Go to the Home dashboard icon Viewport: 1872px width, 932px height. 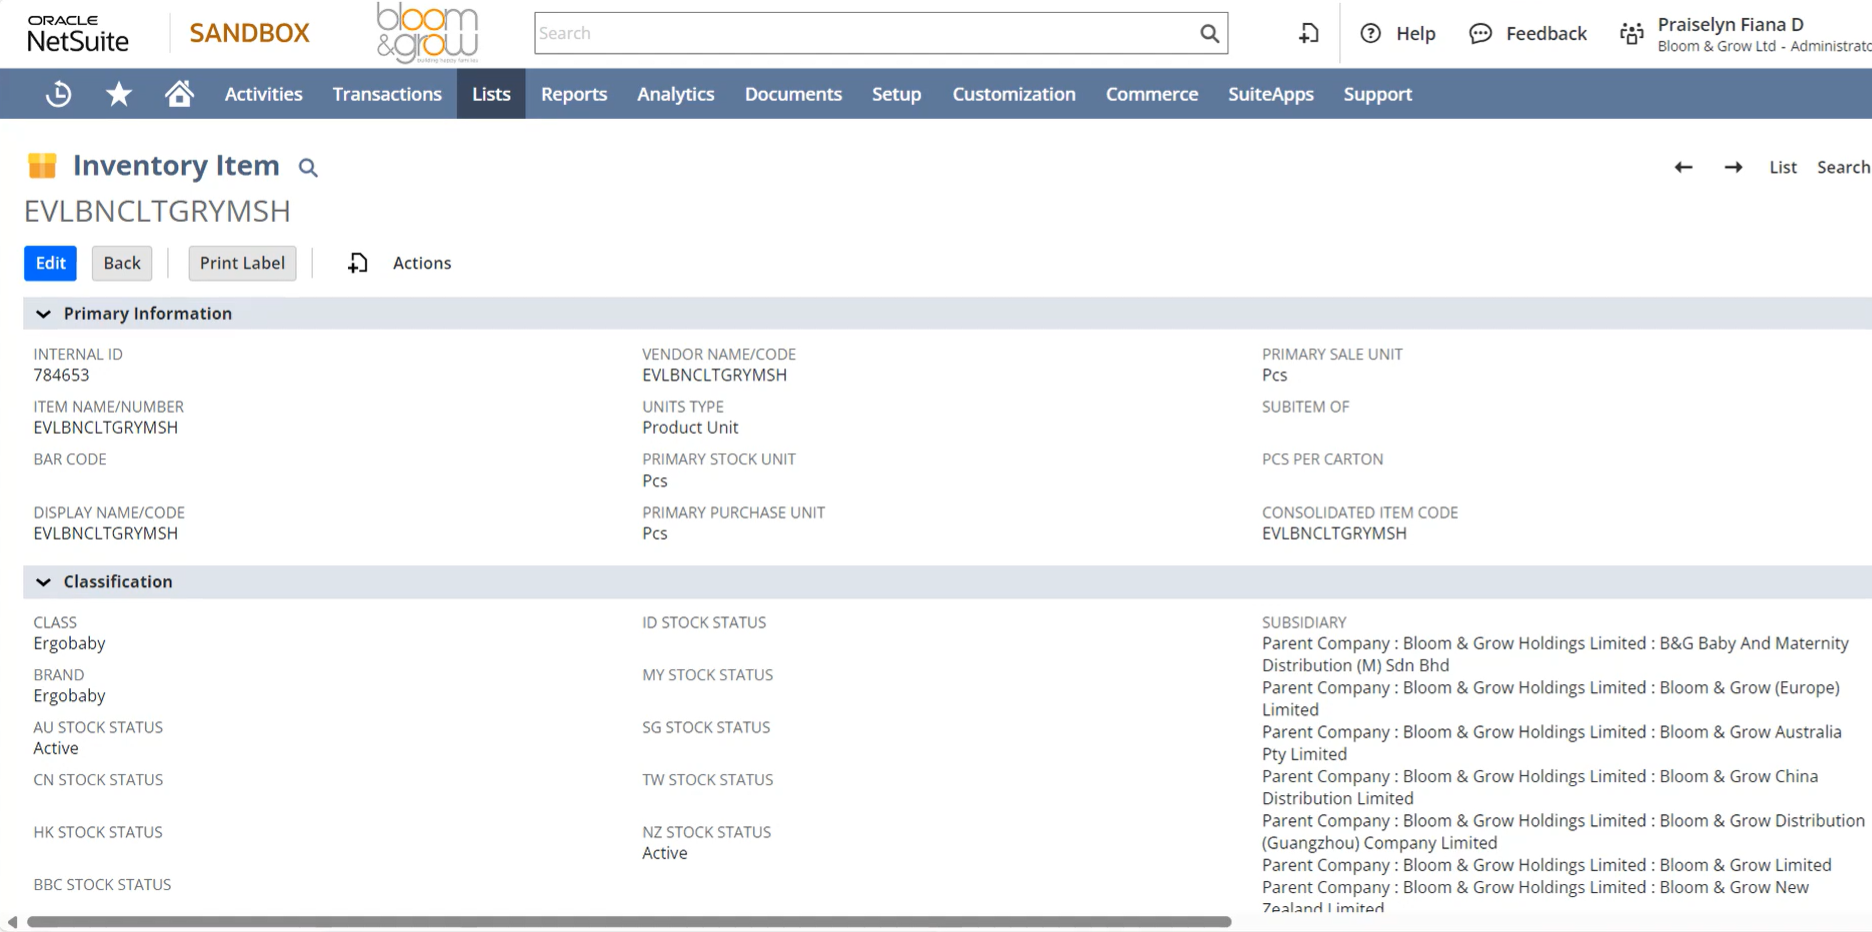179,94
